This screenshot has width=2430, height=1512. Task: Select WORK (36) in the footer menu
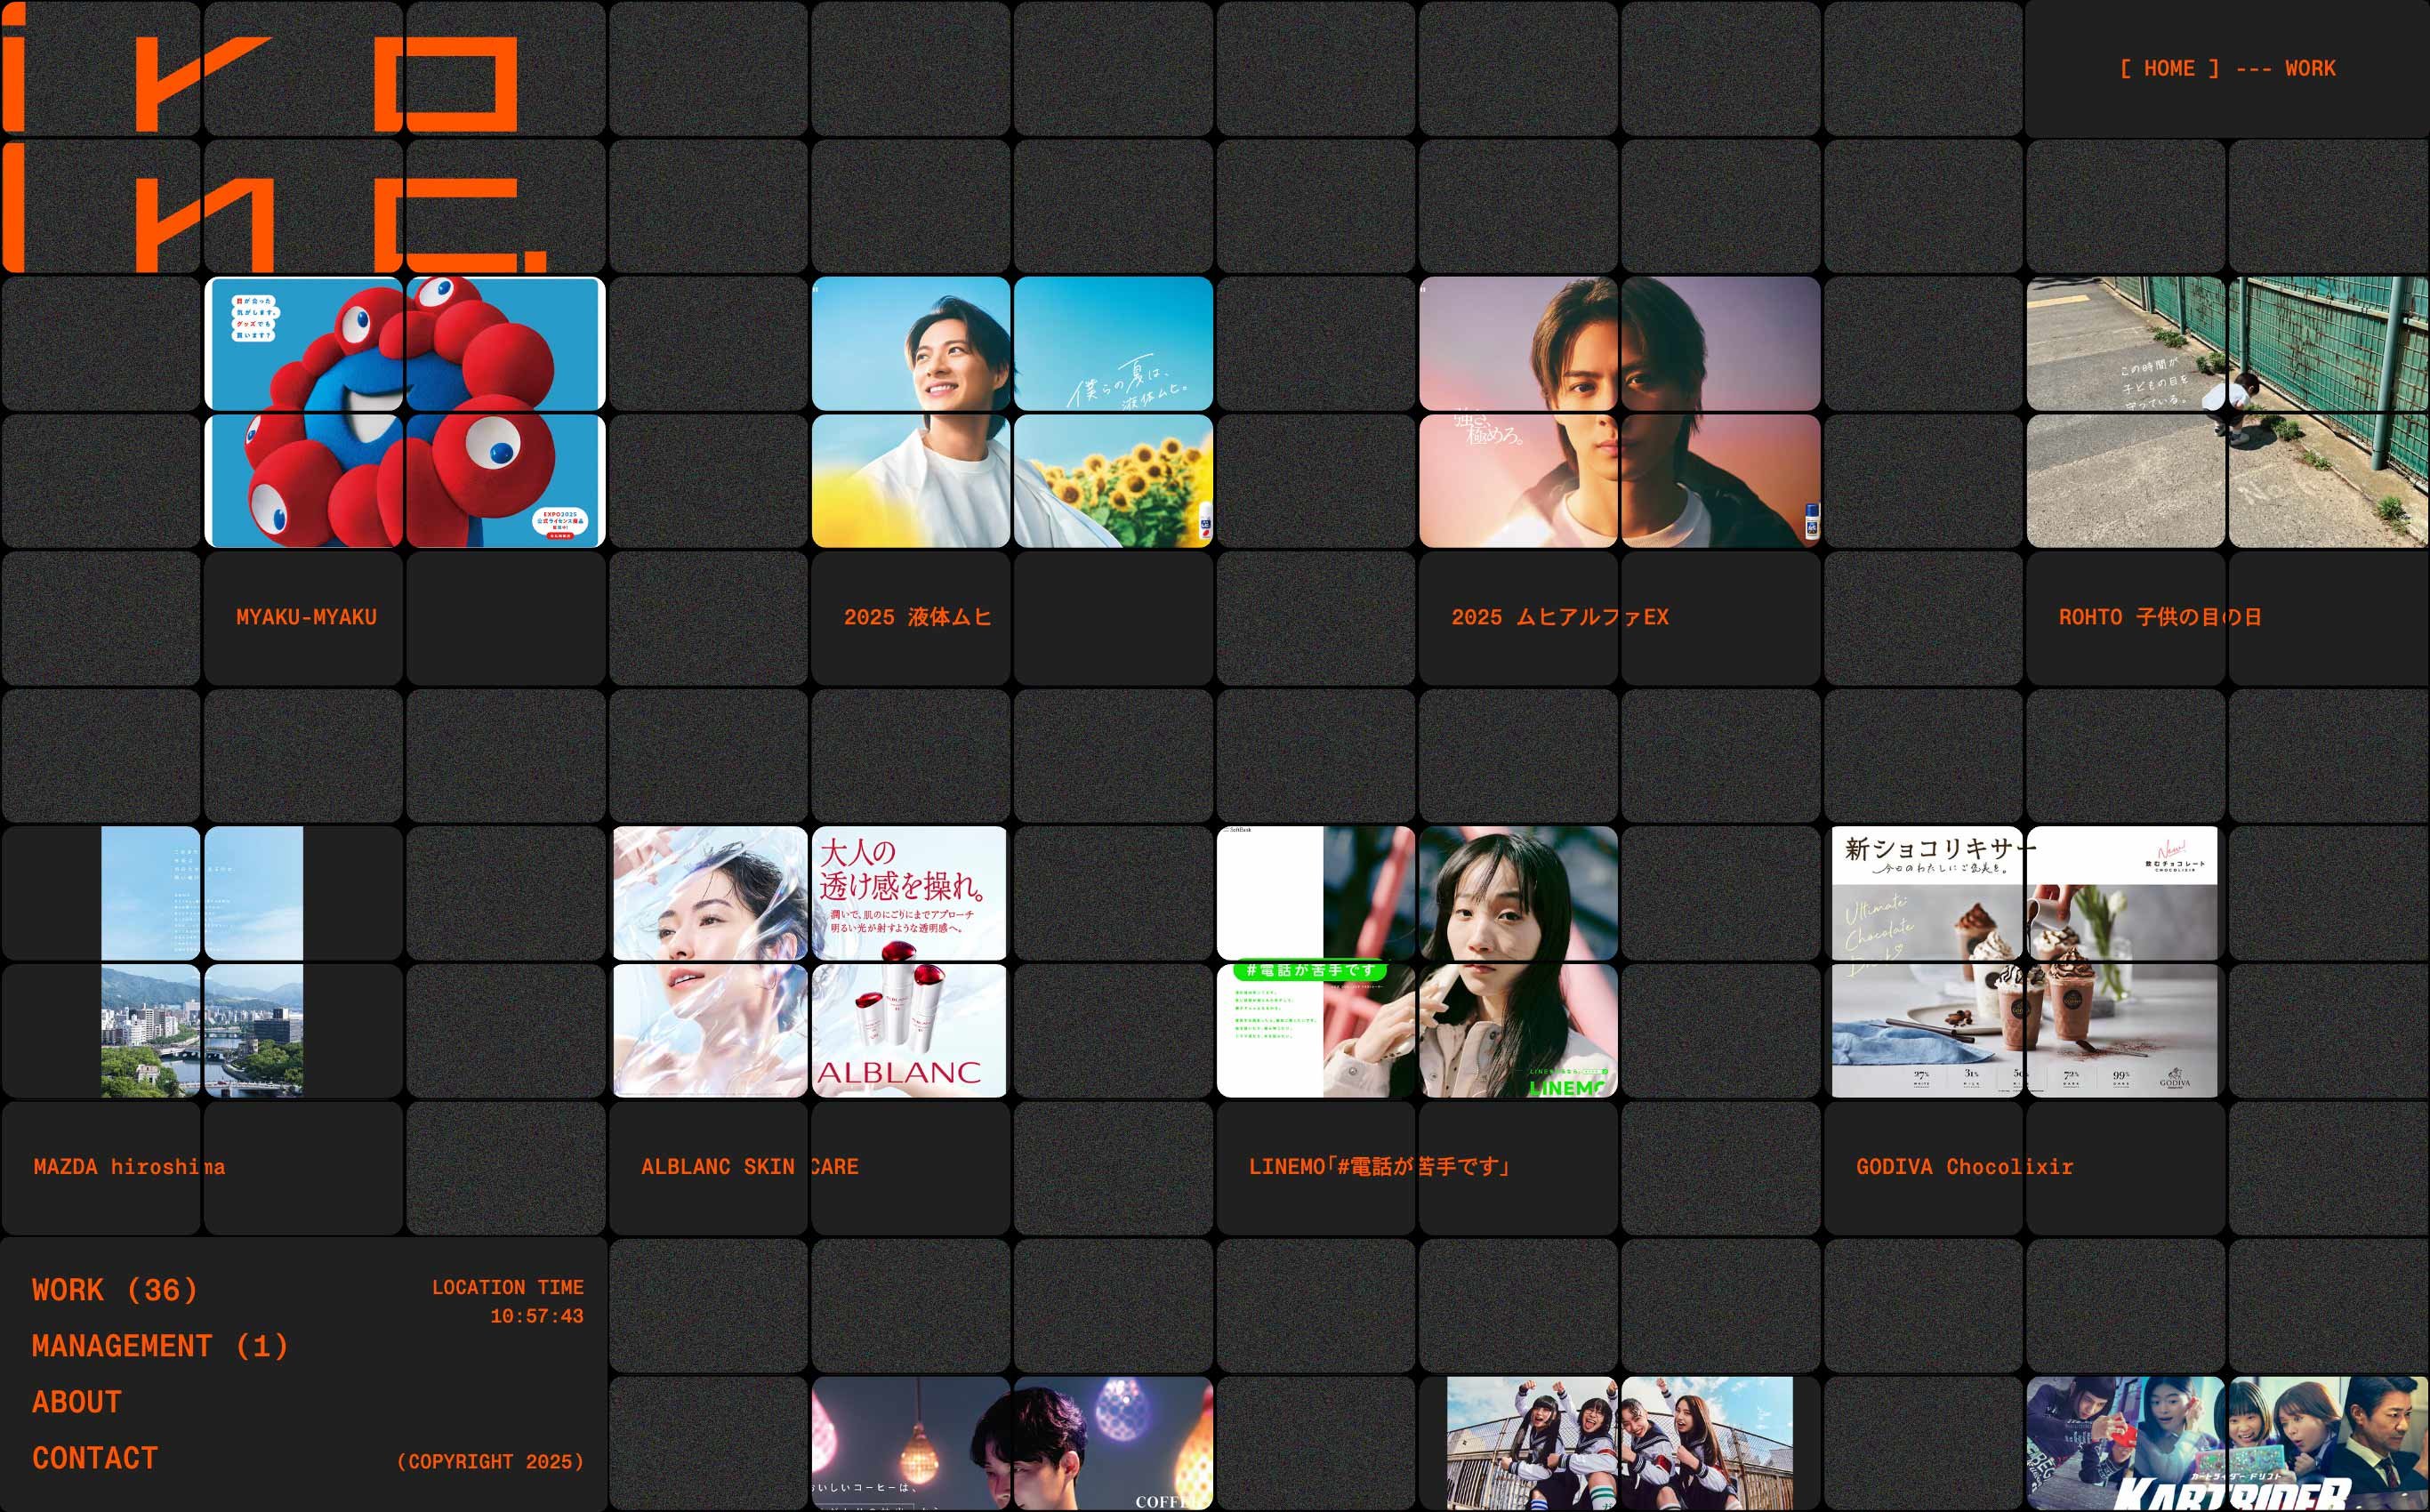pos(115,1290)
